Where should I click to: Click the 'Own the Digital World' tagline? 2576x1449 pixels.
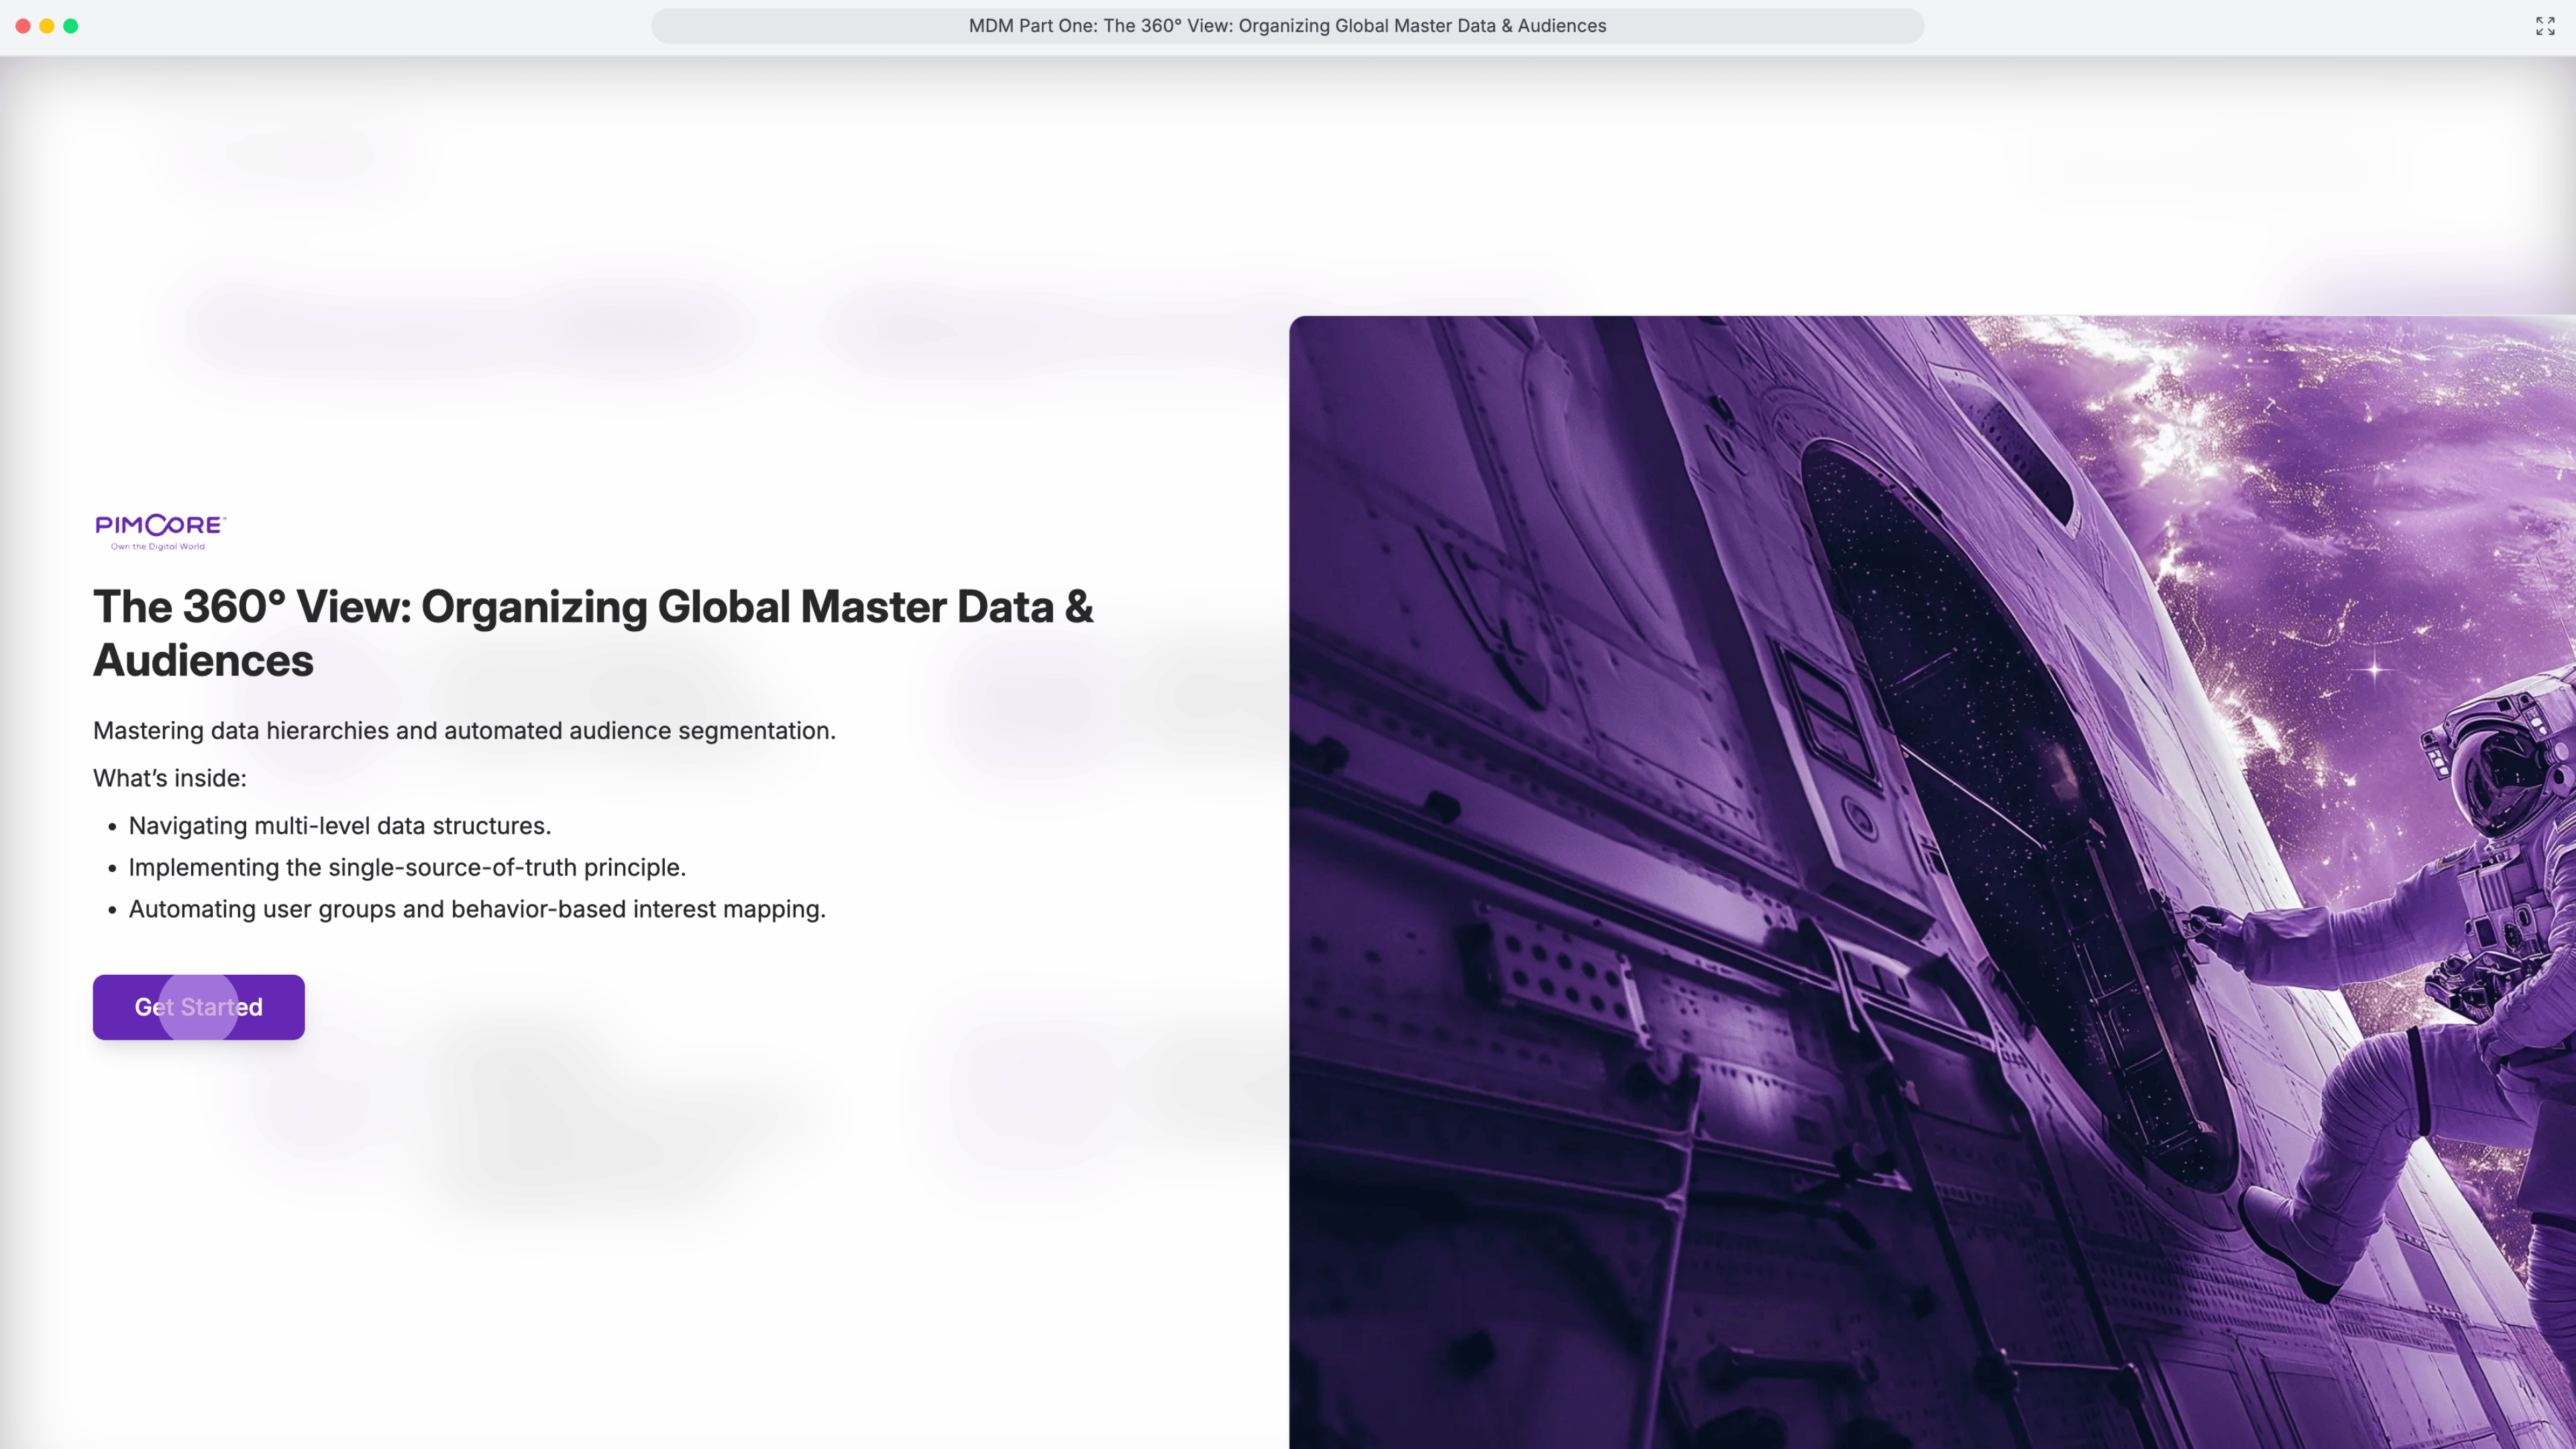[158, 547]
